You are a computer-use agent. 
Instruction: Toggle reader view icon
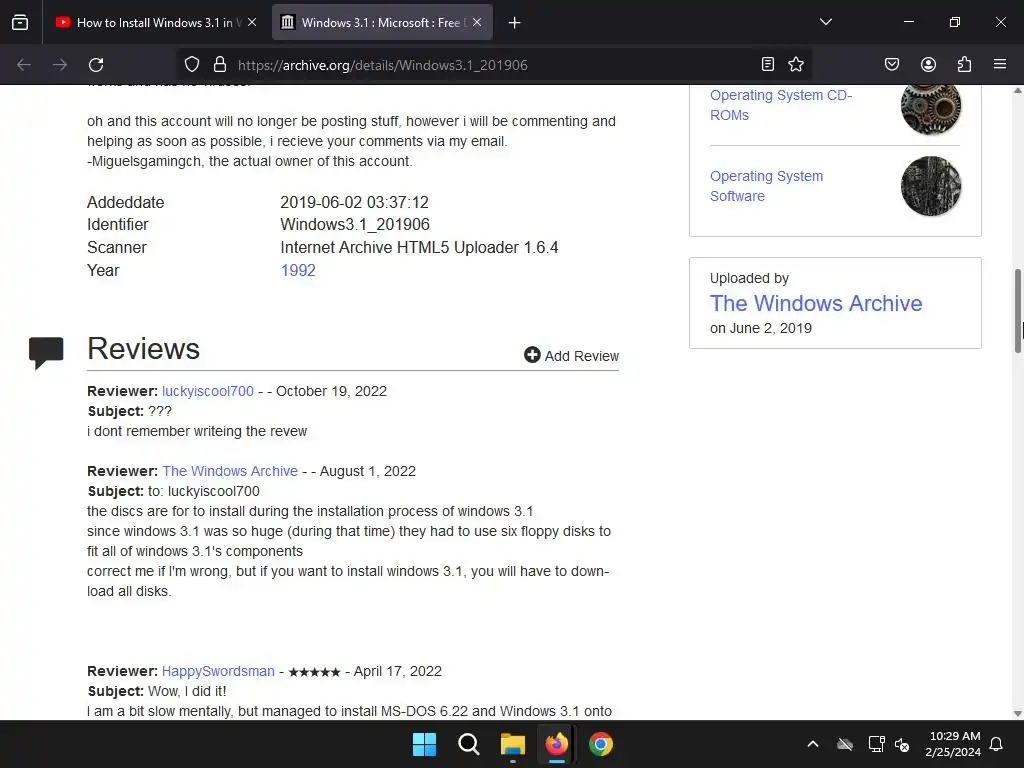point(768,64)
